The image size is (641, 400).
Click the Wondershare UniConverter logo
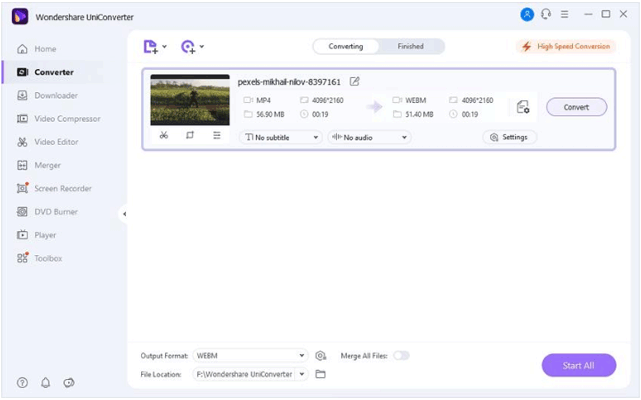(x=20, y=17)
